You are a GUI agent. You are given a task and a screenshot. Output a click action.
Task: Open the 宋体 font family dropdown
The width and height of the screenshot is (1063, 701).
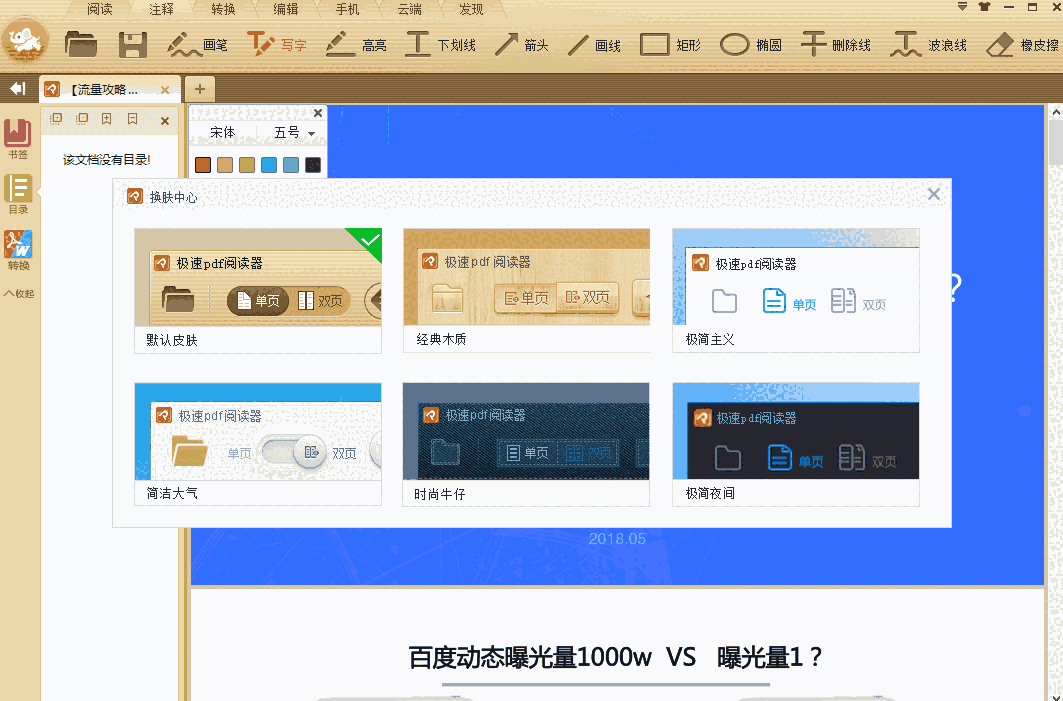226,132
